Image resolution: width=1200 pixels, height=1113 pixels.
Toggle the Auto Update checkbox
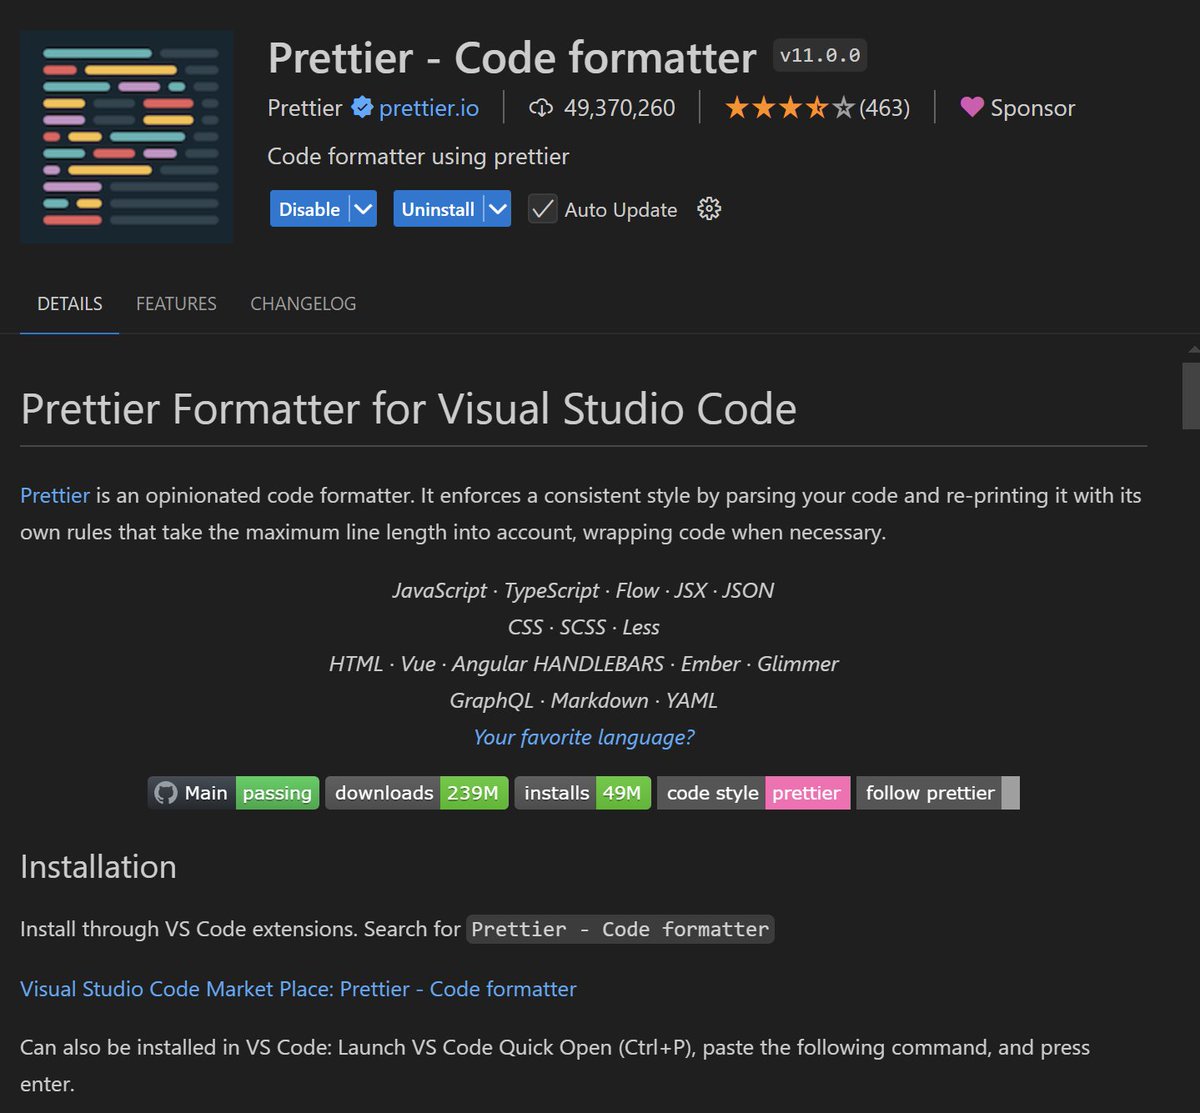pyautogui.click(x=543, y=209)
